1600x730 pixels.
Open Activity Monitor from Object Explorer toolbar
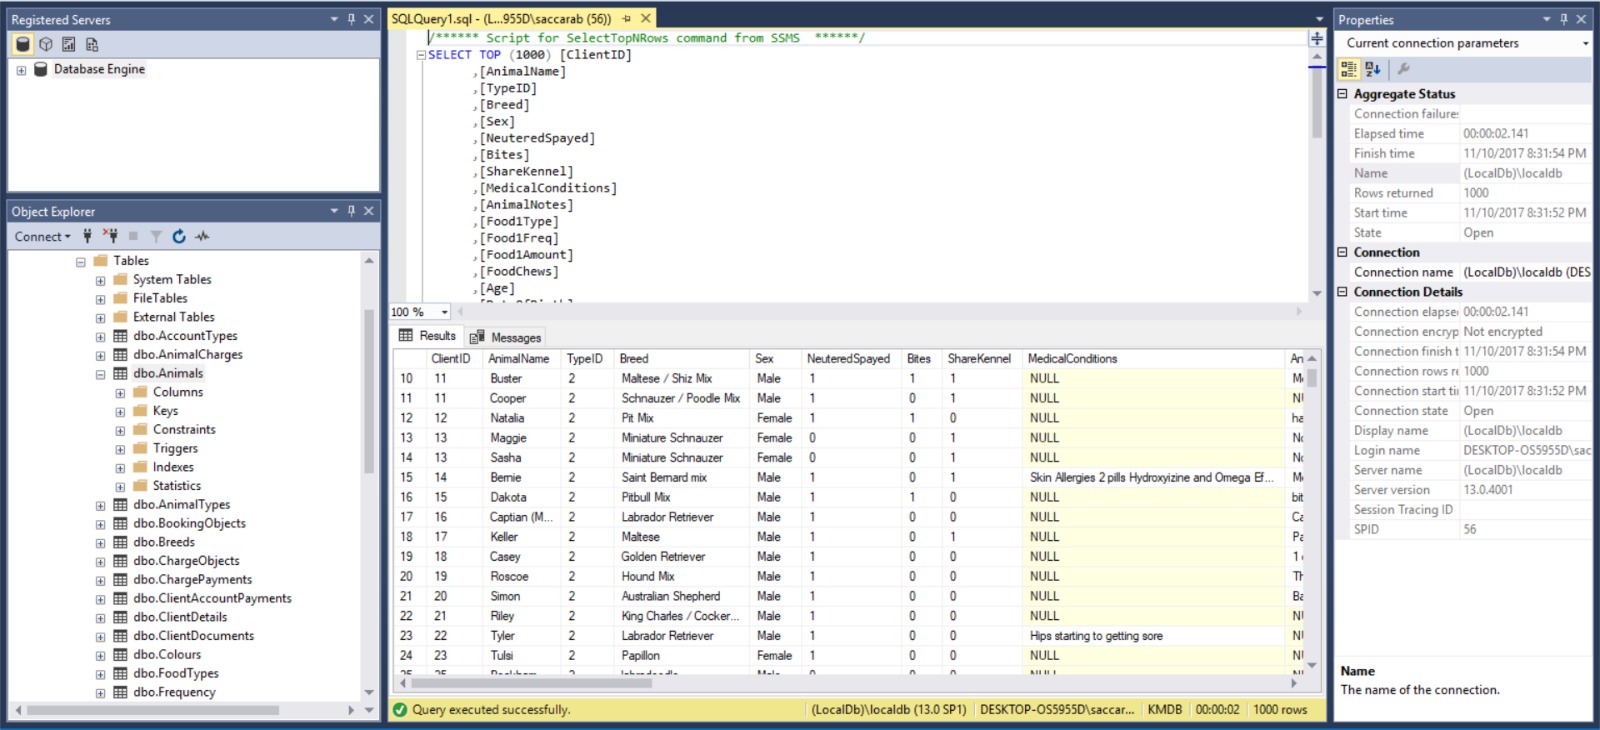point(203,236)
